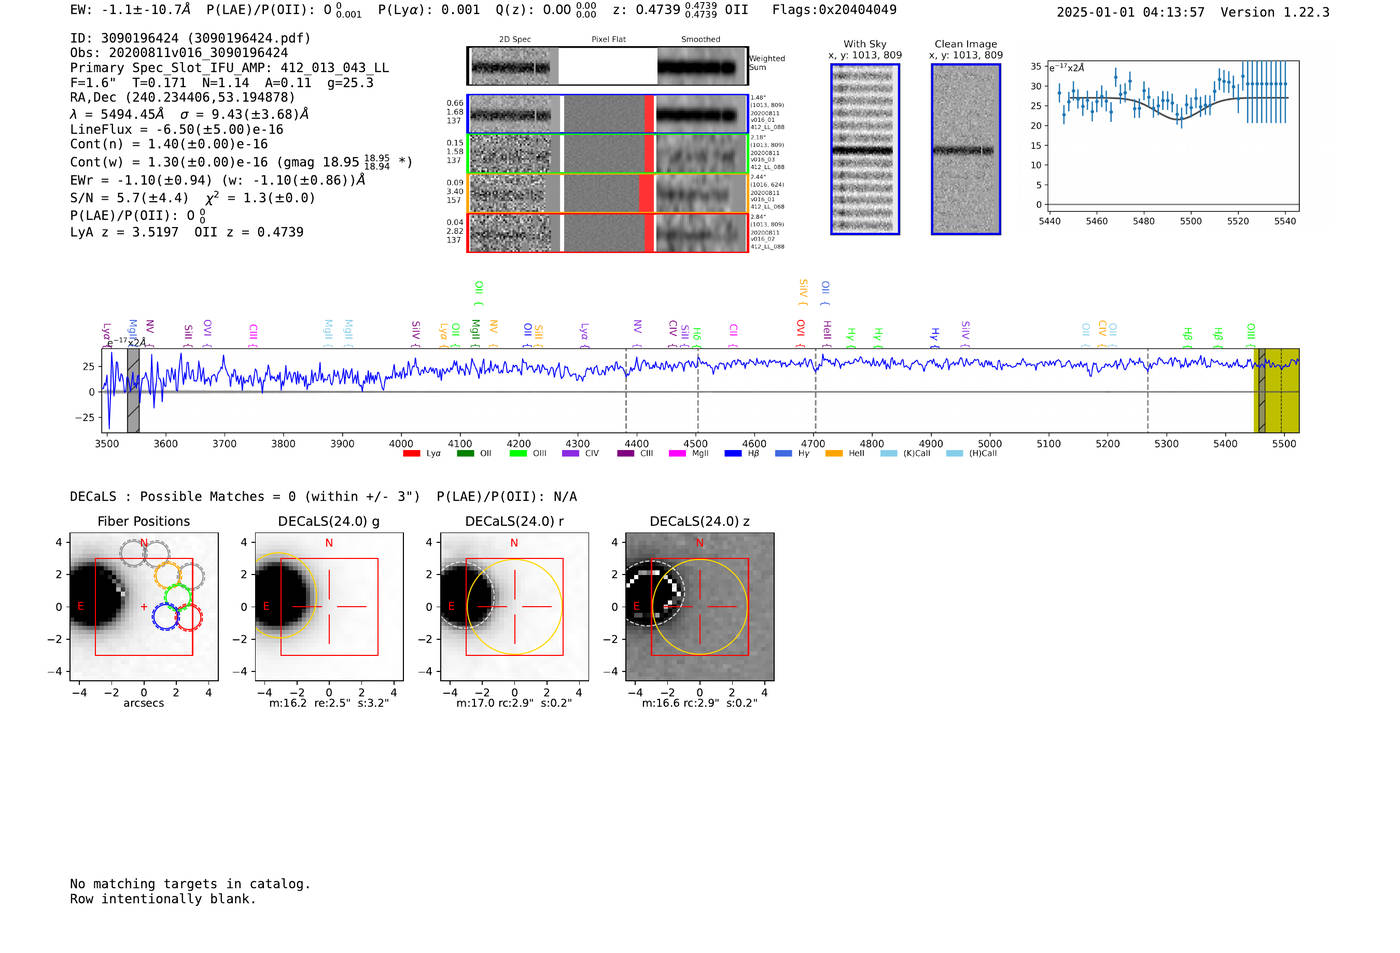Click the Version 1.22.3 label
This screenshot has height=953, width=1400.
tap(1275, 12)
